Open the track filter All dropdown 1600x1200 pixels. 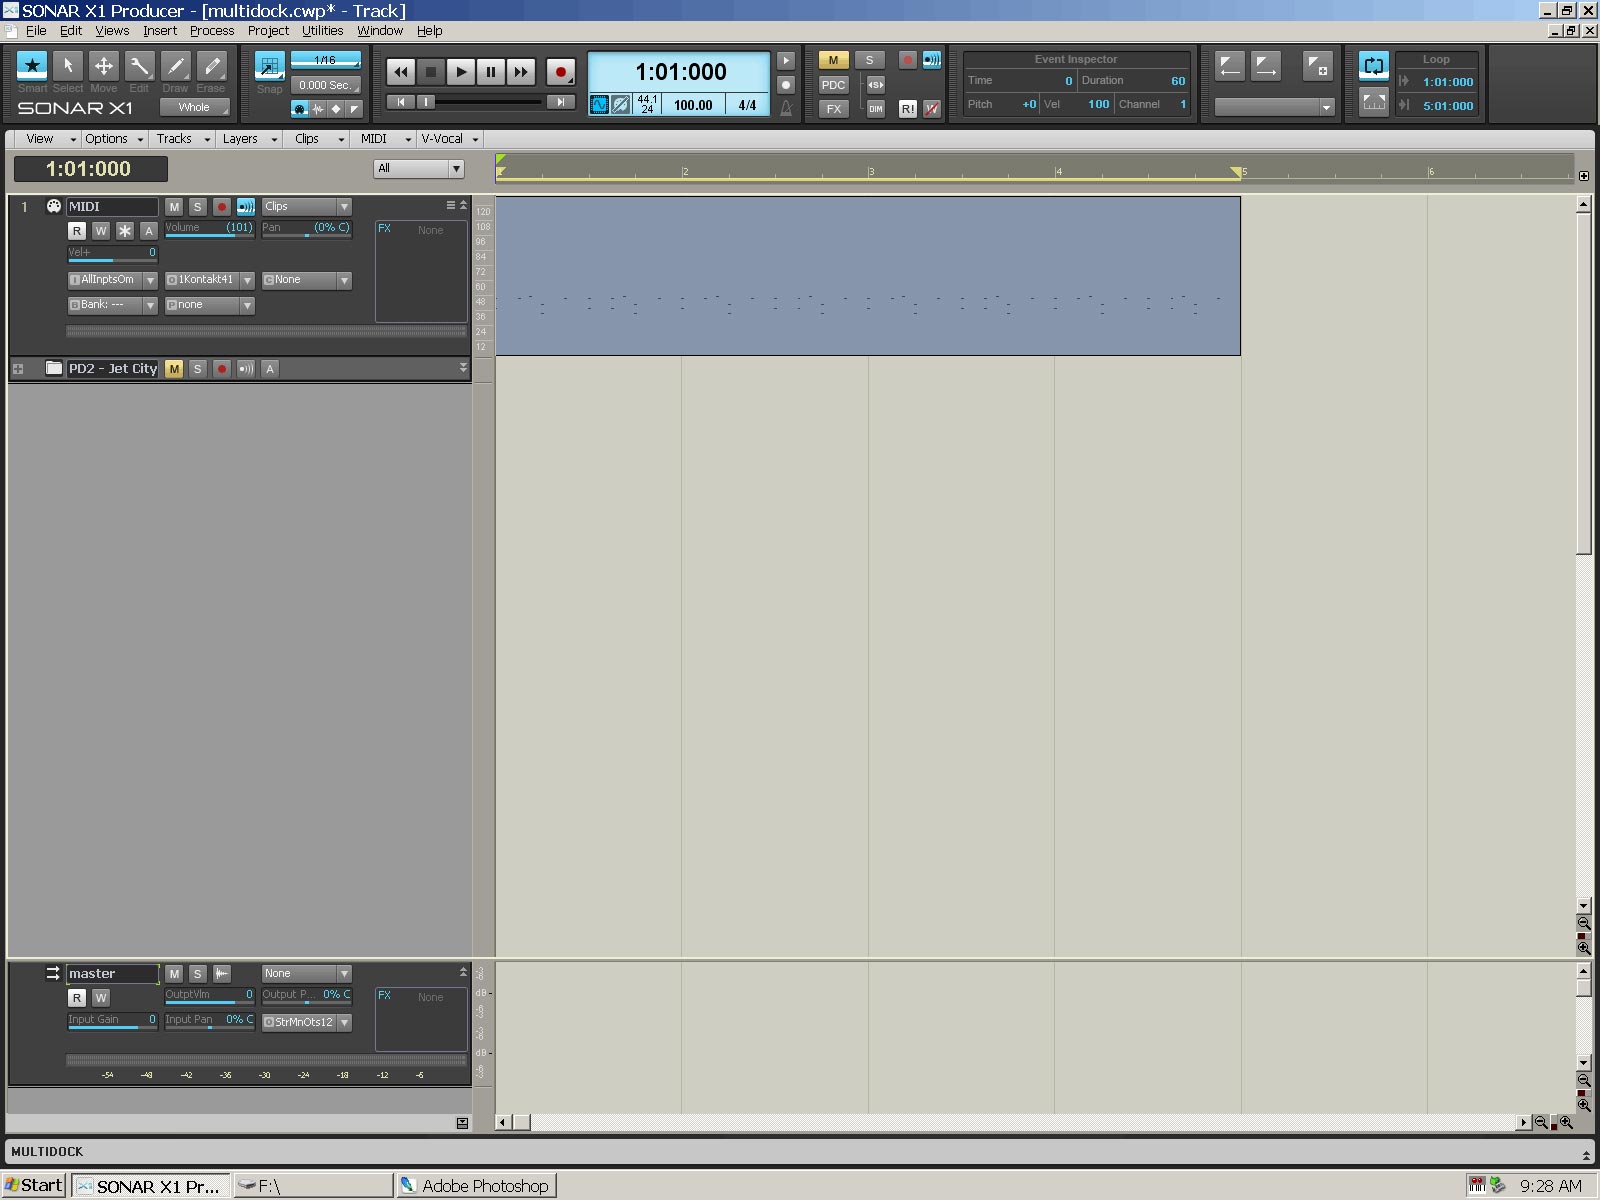pos(419,169)
